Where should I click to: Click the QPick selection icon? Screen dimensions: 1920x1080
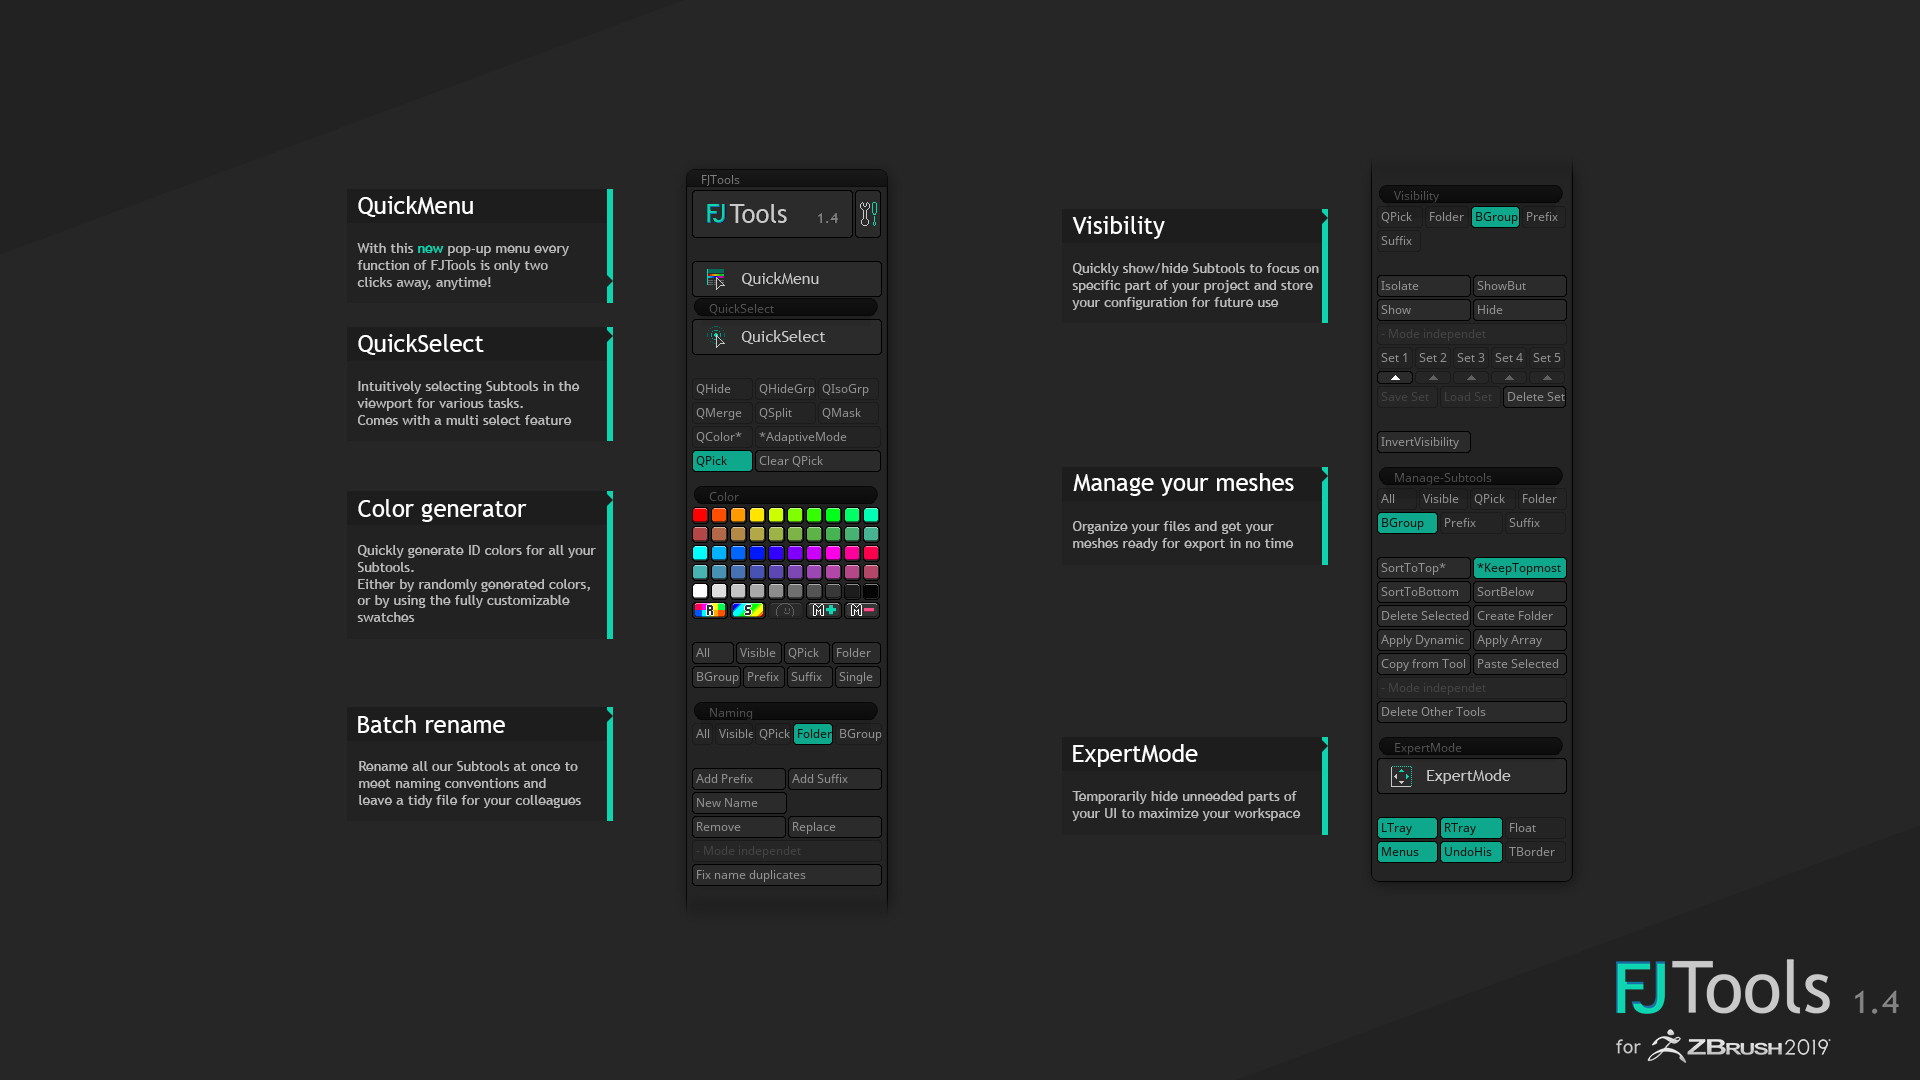723,460
